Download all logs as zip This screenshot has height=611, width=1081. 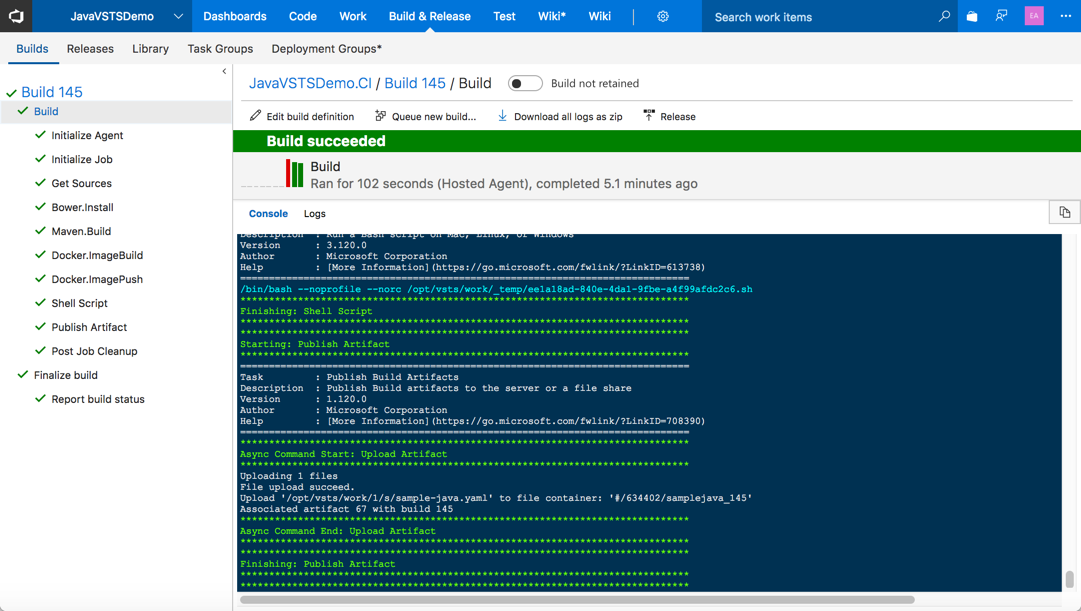558,116
